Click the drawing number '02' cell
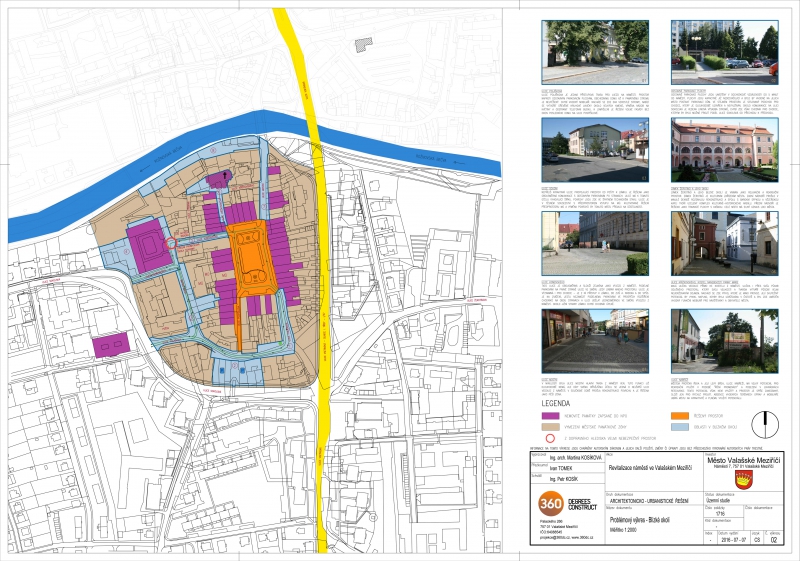 click(774, 539)
